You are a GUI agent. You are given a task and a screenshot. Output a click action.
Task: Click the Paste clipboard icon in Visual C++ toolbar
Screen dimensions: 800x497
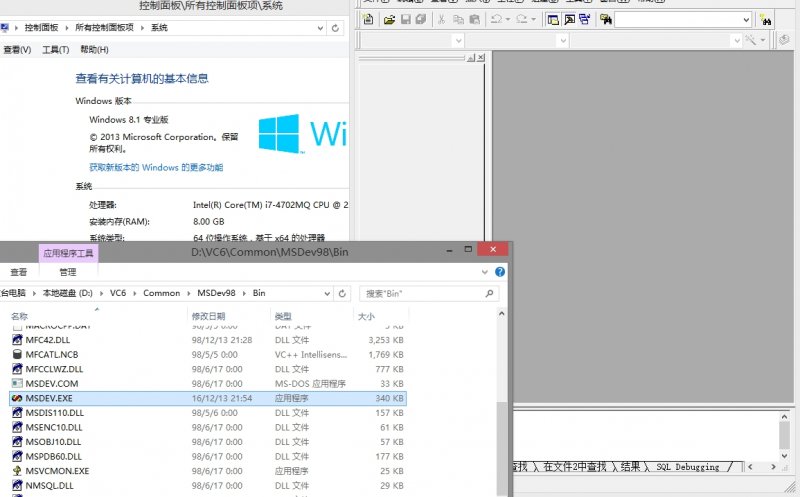[x=474, y=19]
